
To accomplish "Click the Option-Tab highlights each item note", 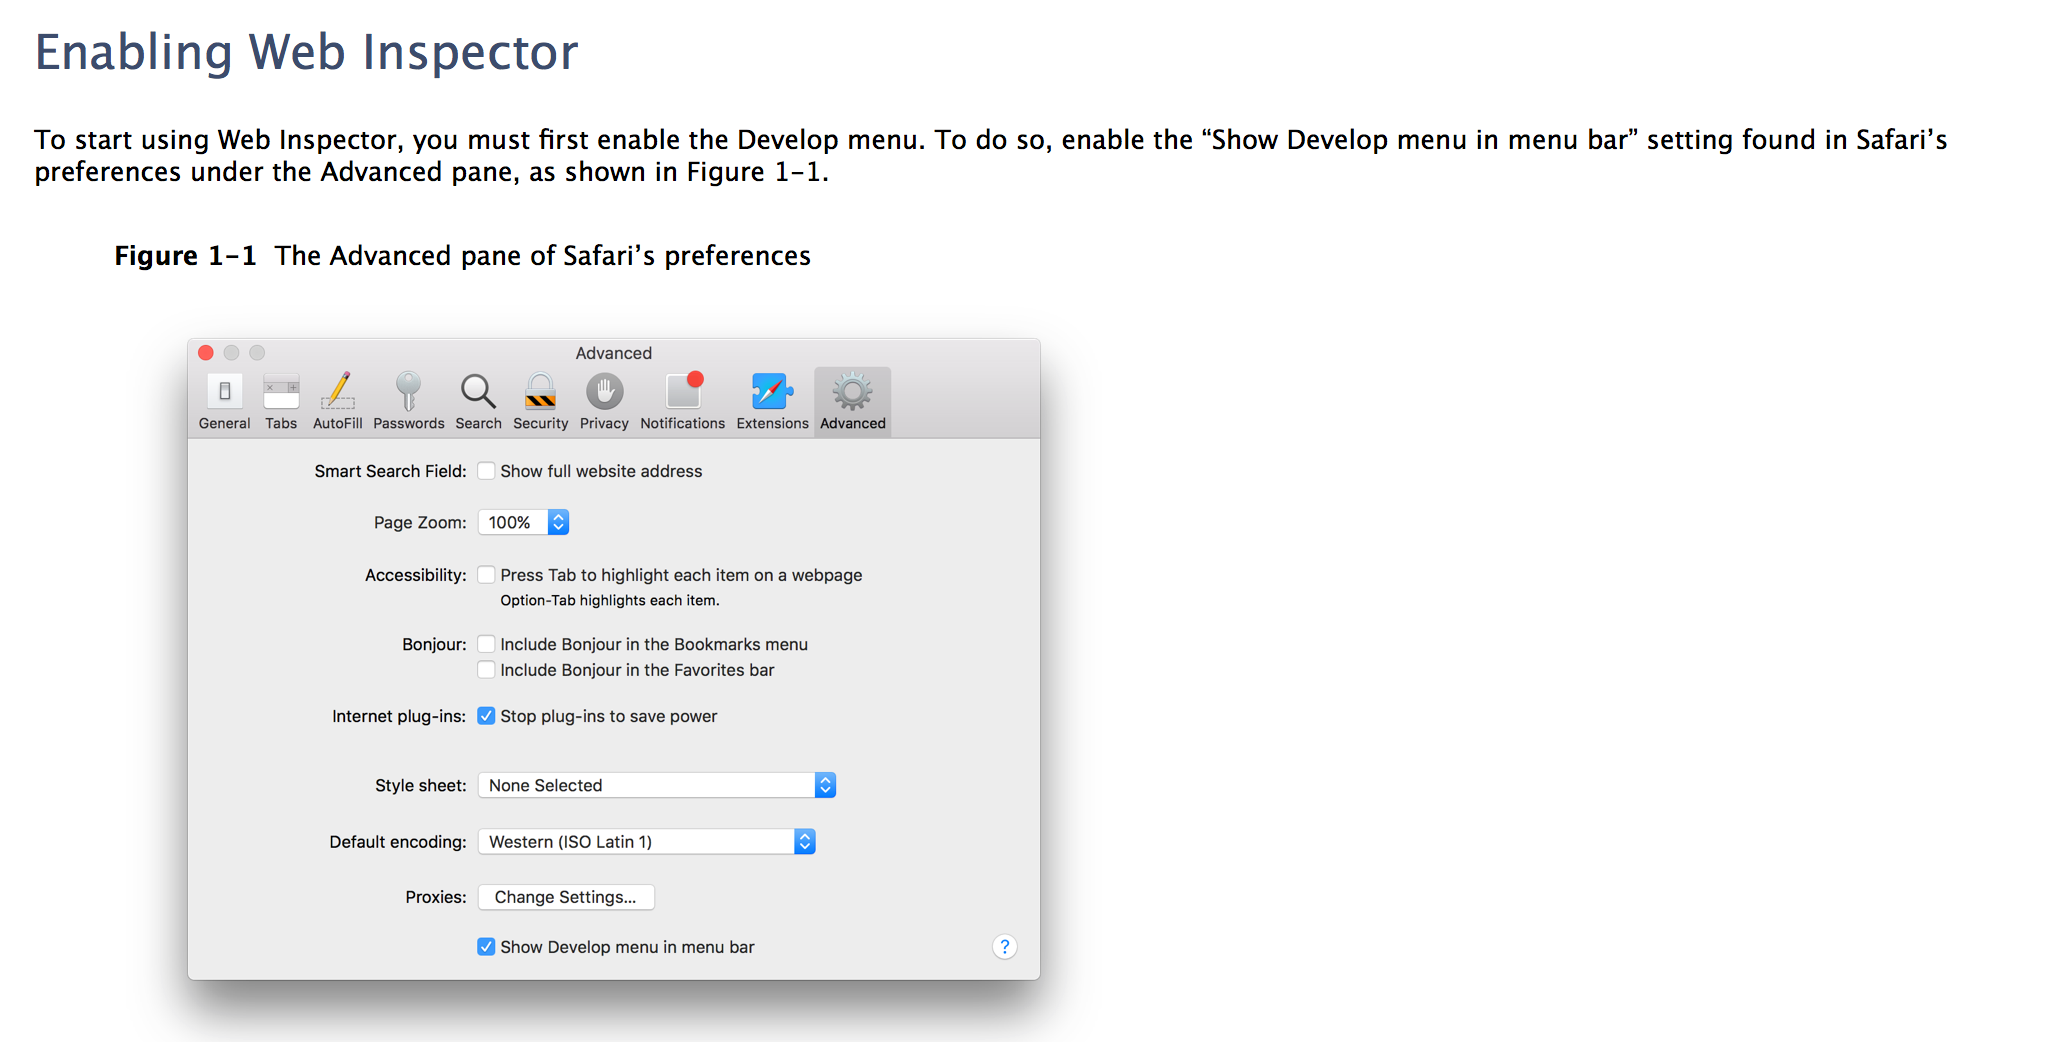I will (x=610, y=600).
